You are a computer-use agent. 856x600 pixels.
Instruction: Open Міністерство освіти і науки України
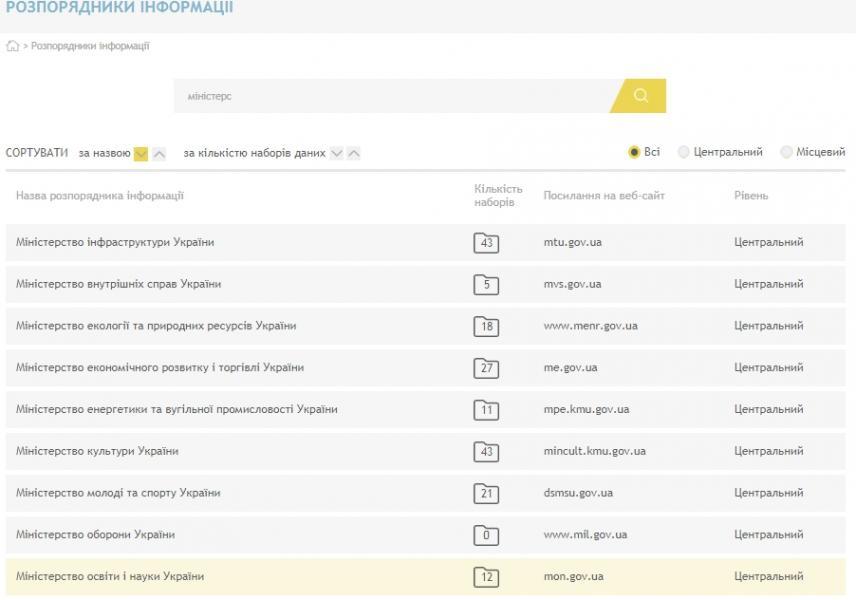click(x=110, y=576)
